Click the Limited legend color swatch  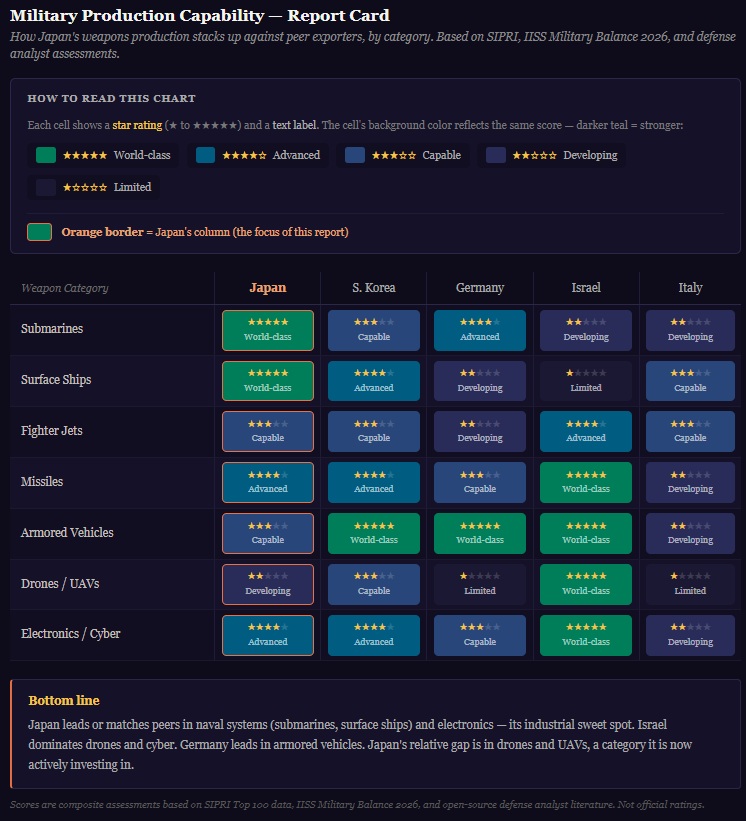(x=45, y=187)
